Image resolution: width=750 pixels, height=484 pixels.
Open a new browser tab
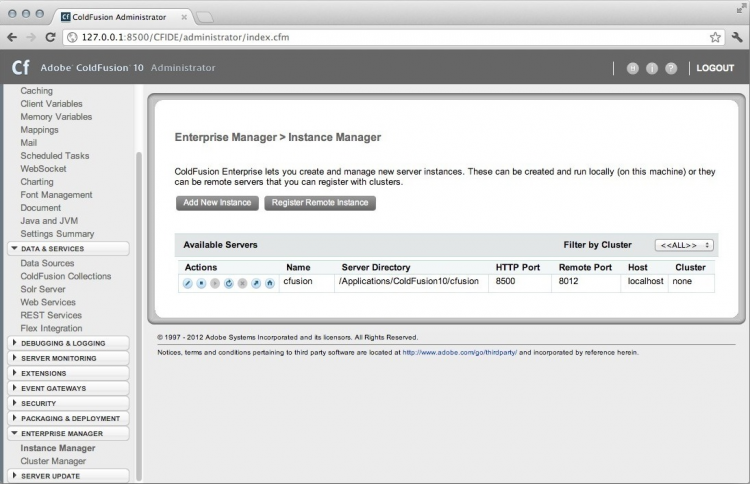[205, 17]
